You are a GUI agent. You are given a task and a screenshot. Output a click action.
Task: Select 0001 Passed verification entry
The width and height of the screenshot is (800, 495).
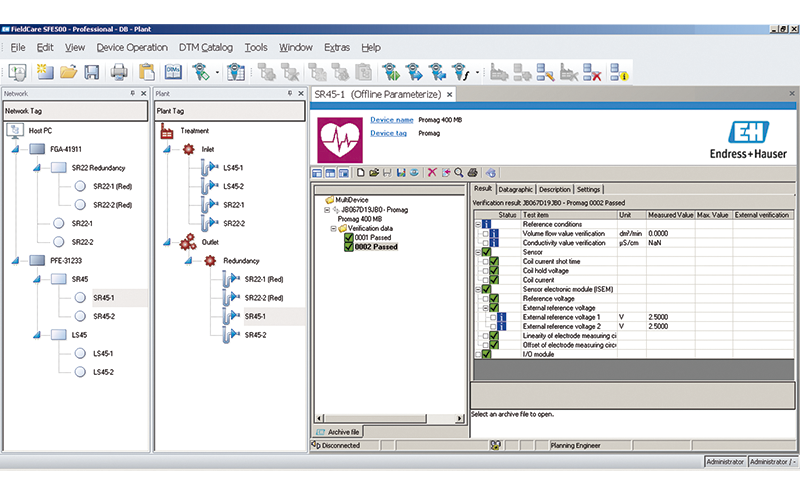372,238
